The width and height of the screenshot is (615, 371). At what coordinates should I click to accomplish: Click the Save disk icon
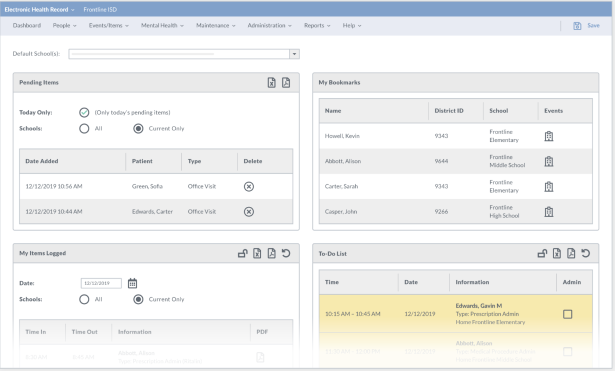pos(577,26)
